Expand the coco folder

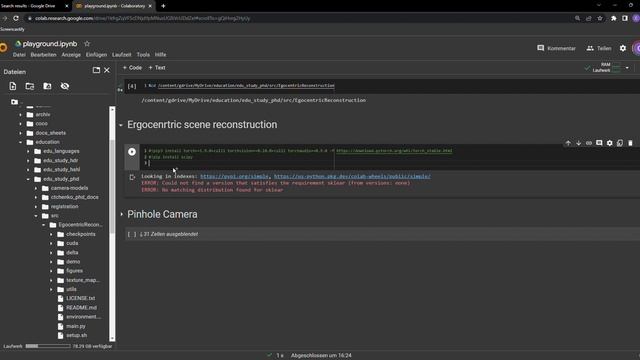coord(20,124)
